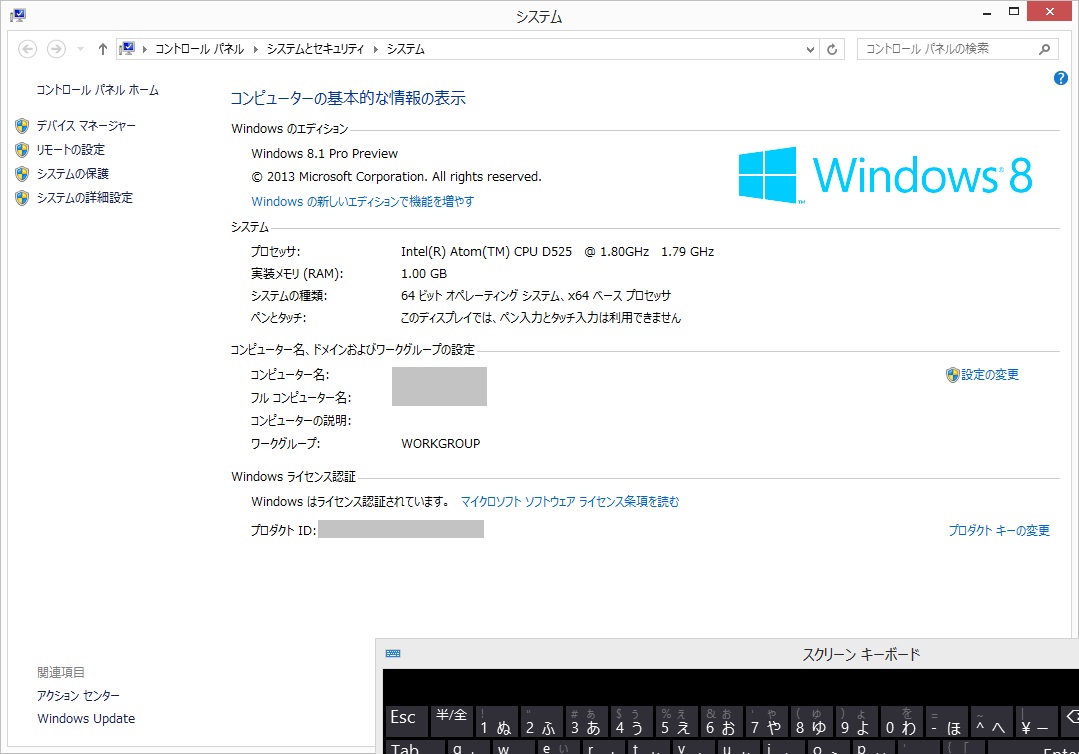Select システムとセキュリティ breadcrumb
Image resolution: width=1079 pixels, height=754 pixels.
click(315, 50)
